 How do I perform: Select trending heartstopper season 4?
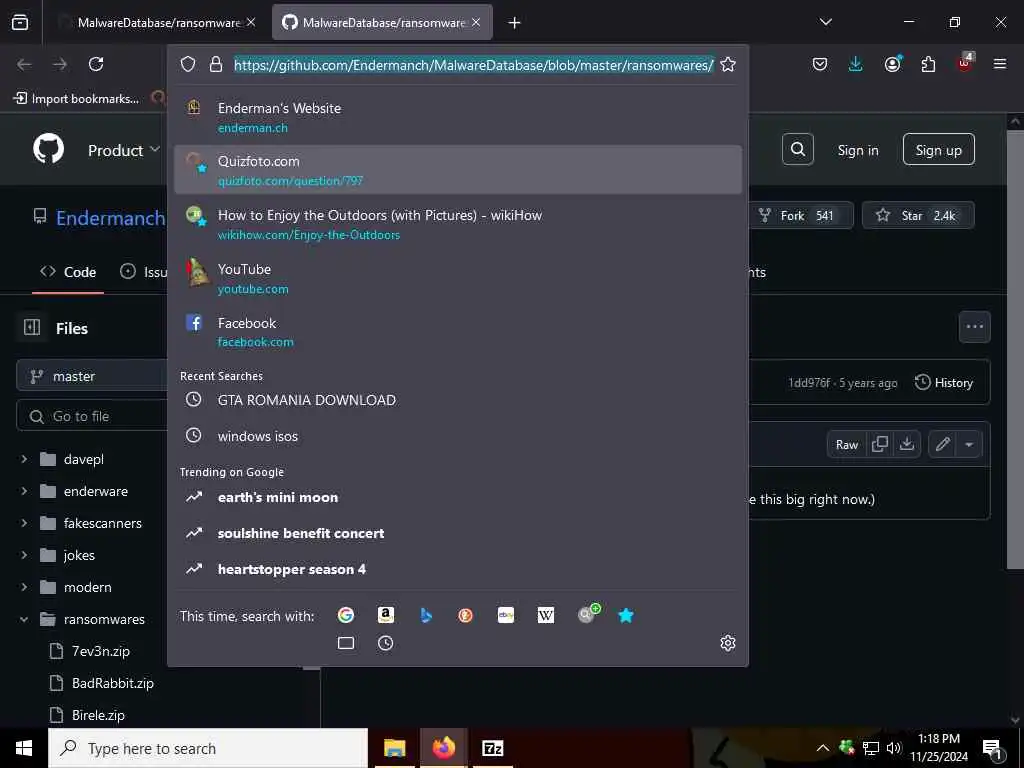coord(458,569)
